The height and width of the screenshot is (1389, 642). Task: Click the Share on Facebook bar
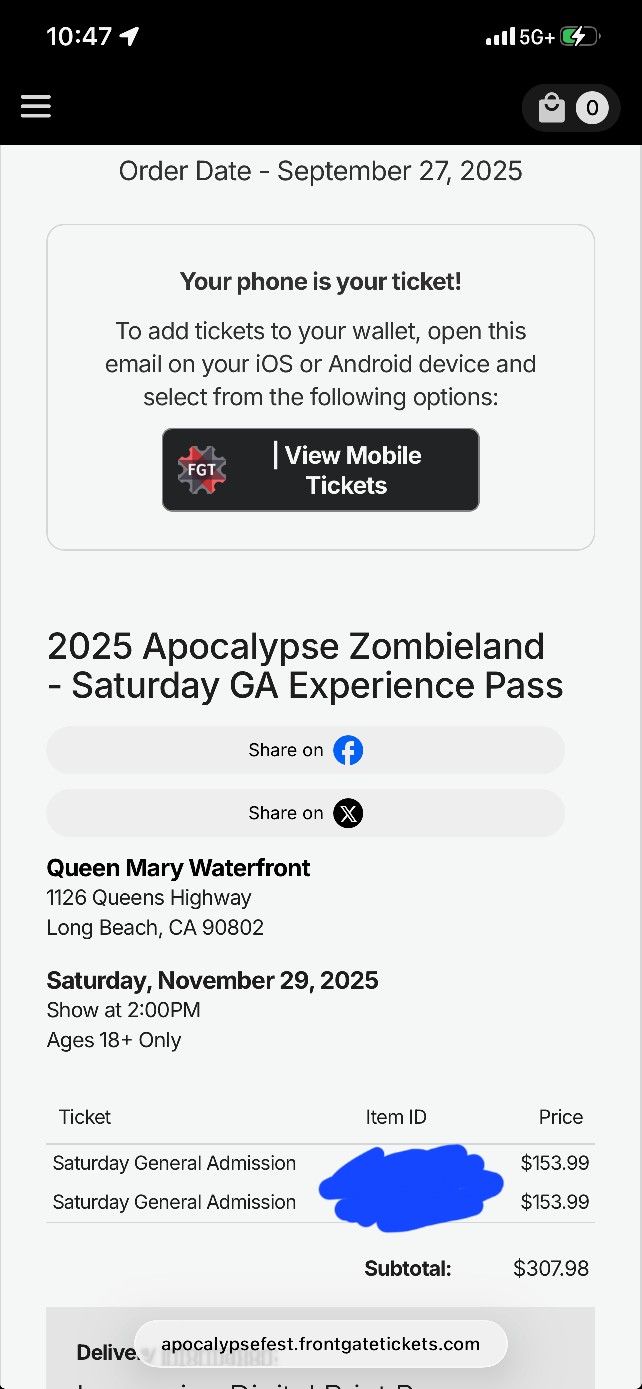pyautogui.click(x=305, y=749)
